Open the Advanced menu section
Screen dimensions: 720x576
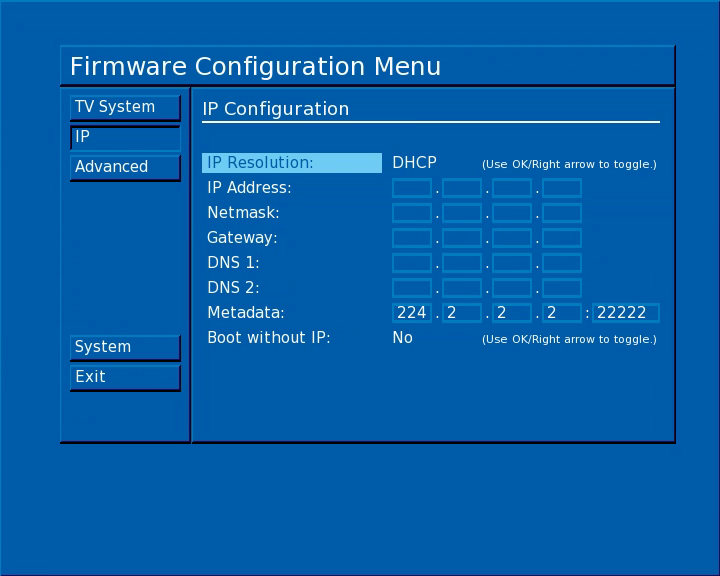(x=125, y=168)
